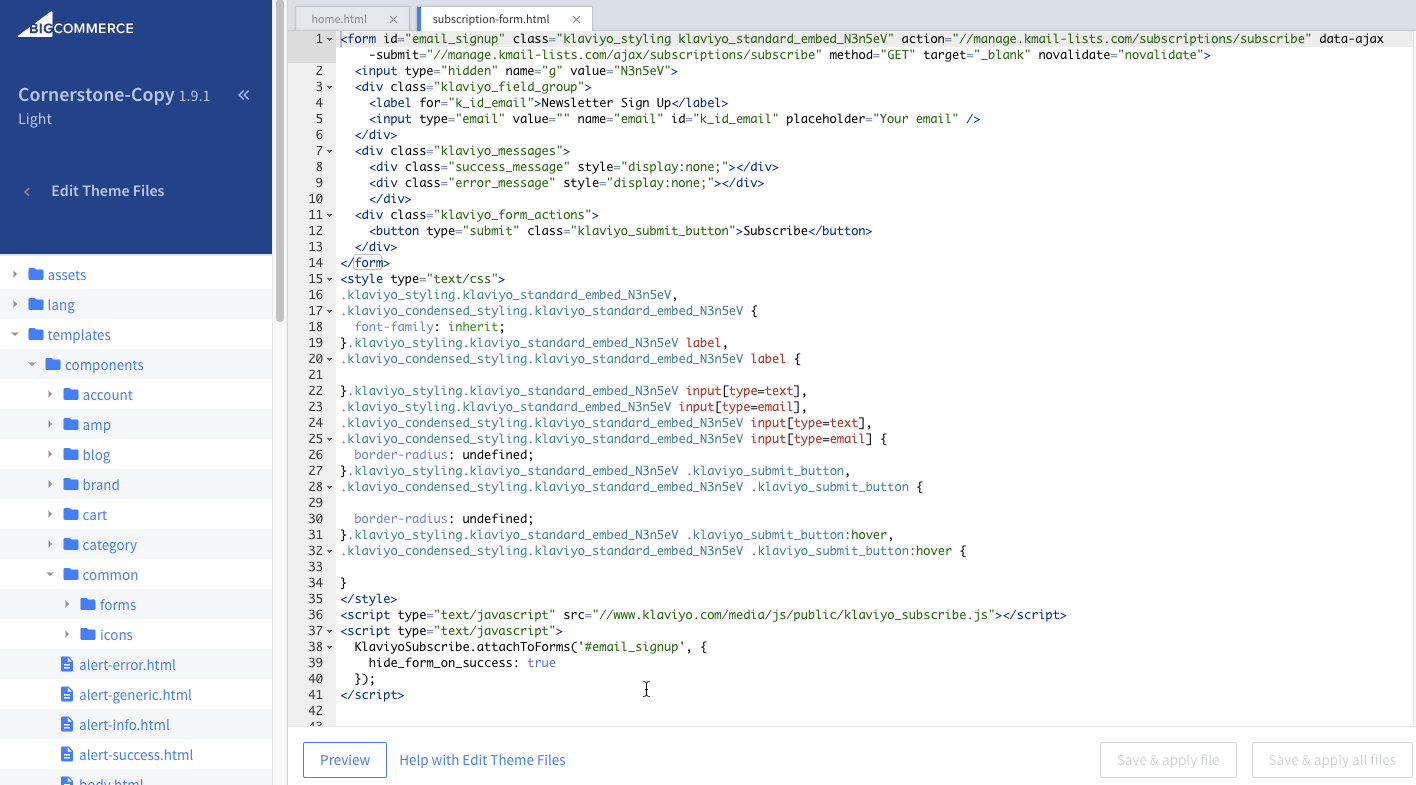Image resolution: width=1416 pixels, height=785 pixels.
Task: Expand the lang folder
Action: click(15, 304)
